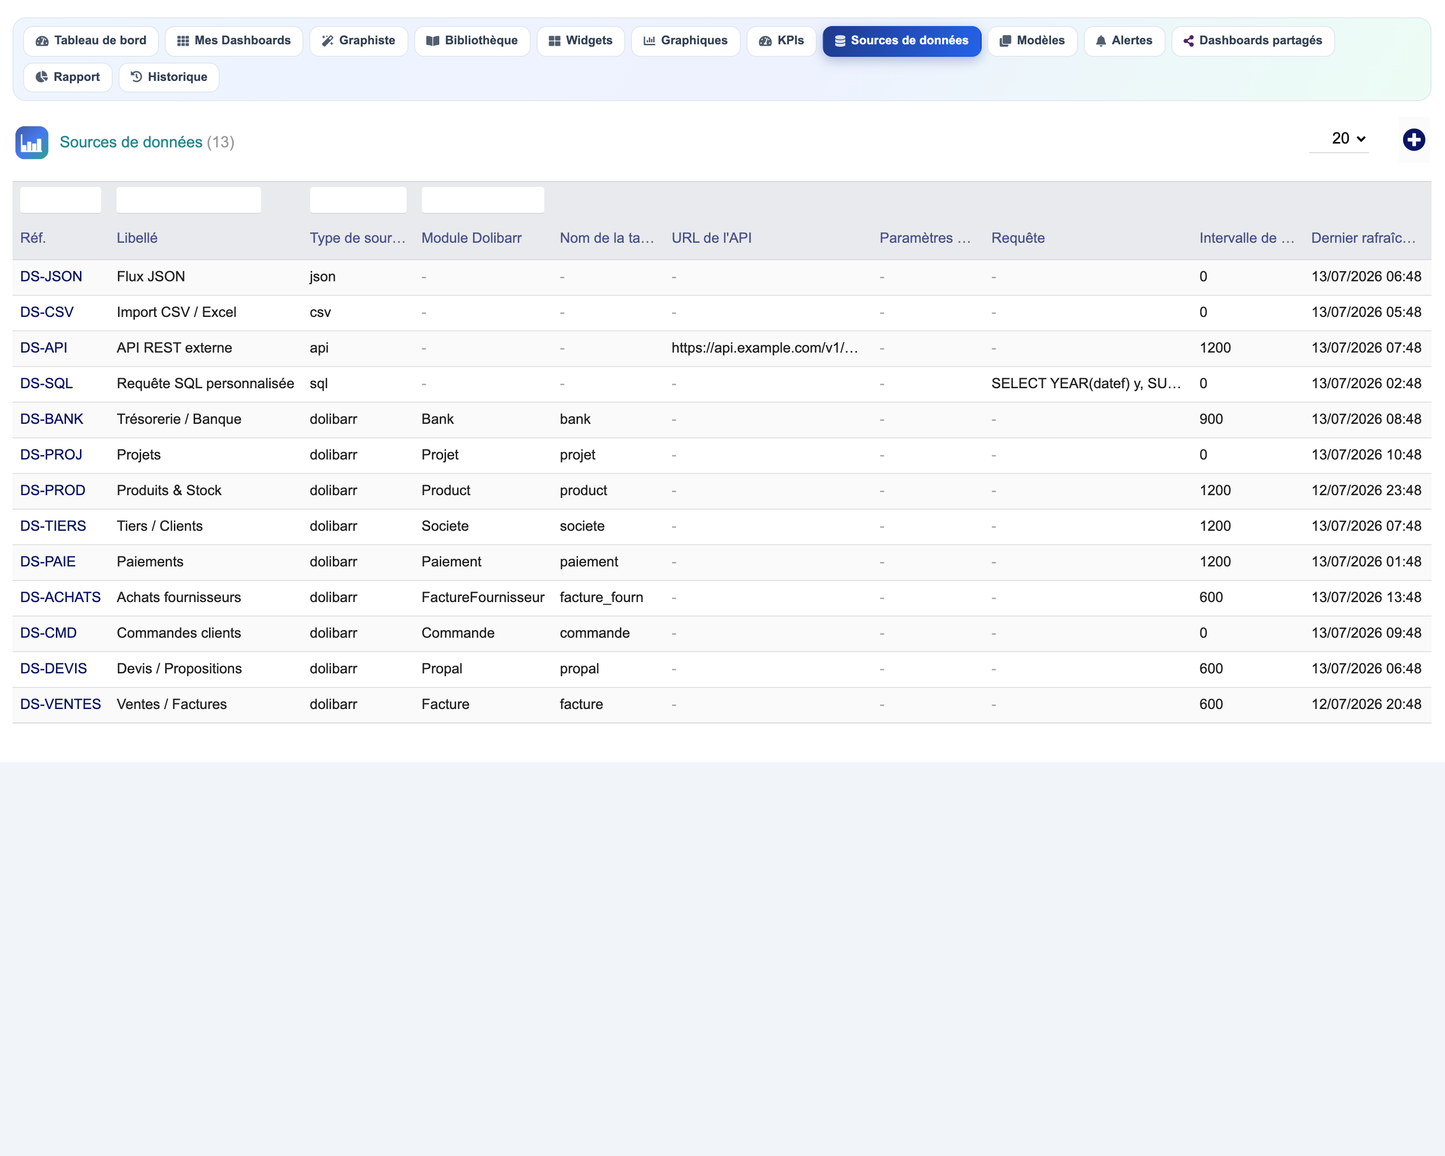
Task: Sort by Module Dolibarr column header
Action: 472,238
